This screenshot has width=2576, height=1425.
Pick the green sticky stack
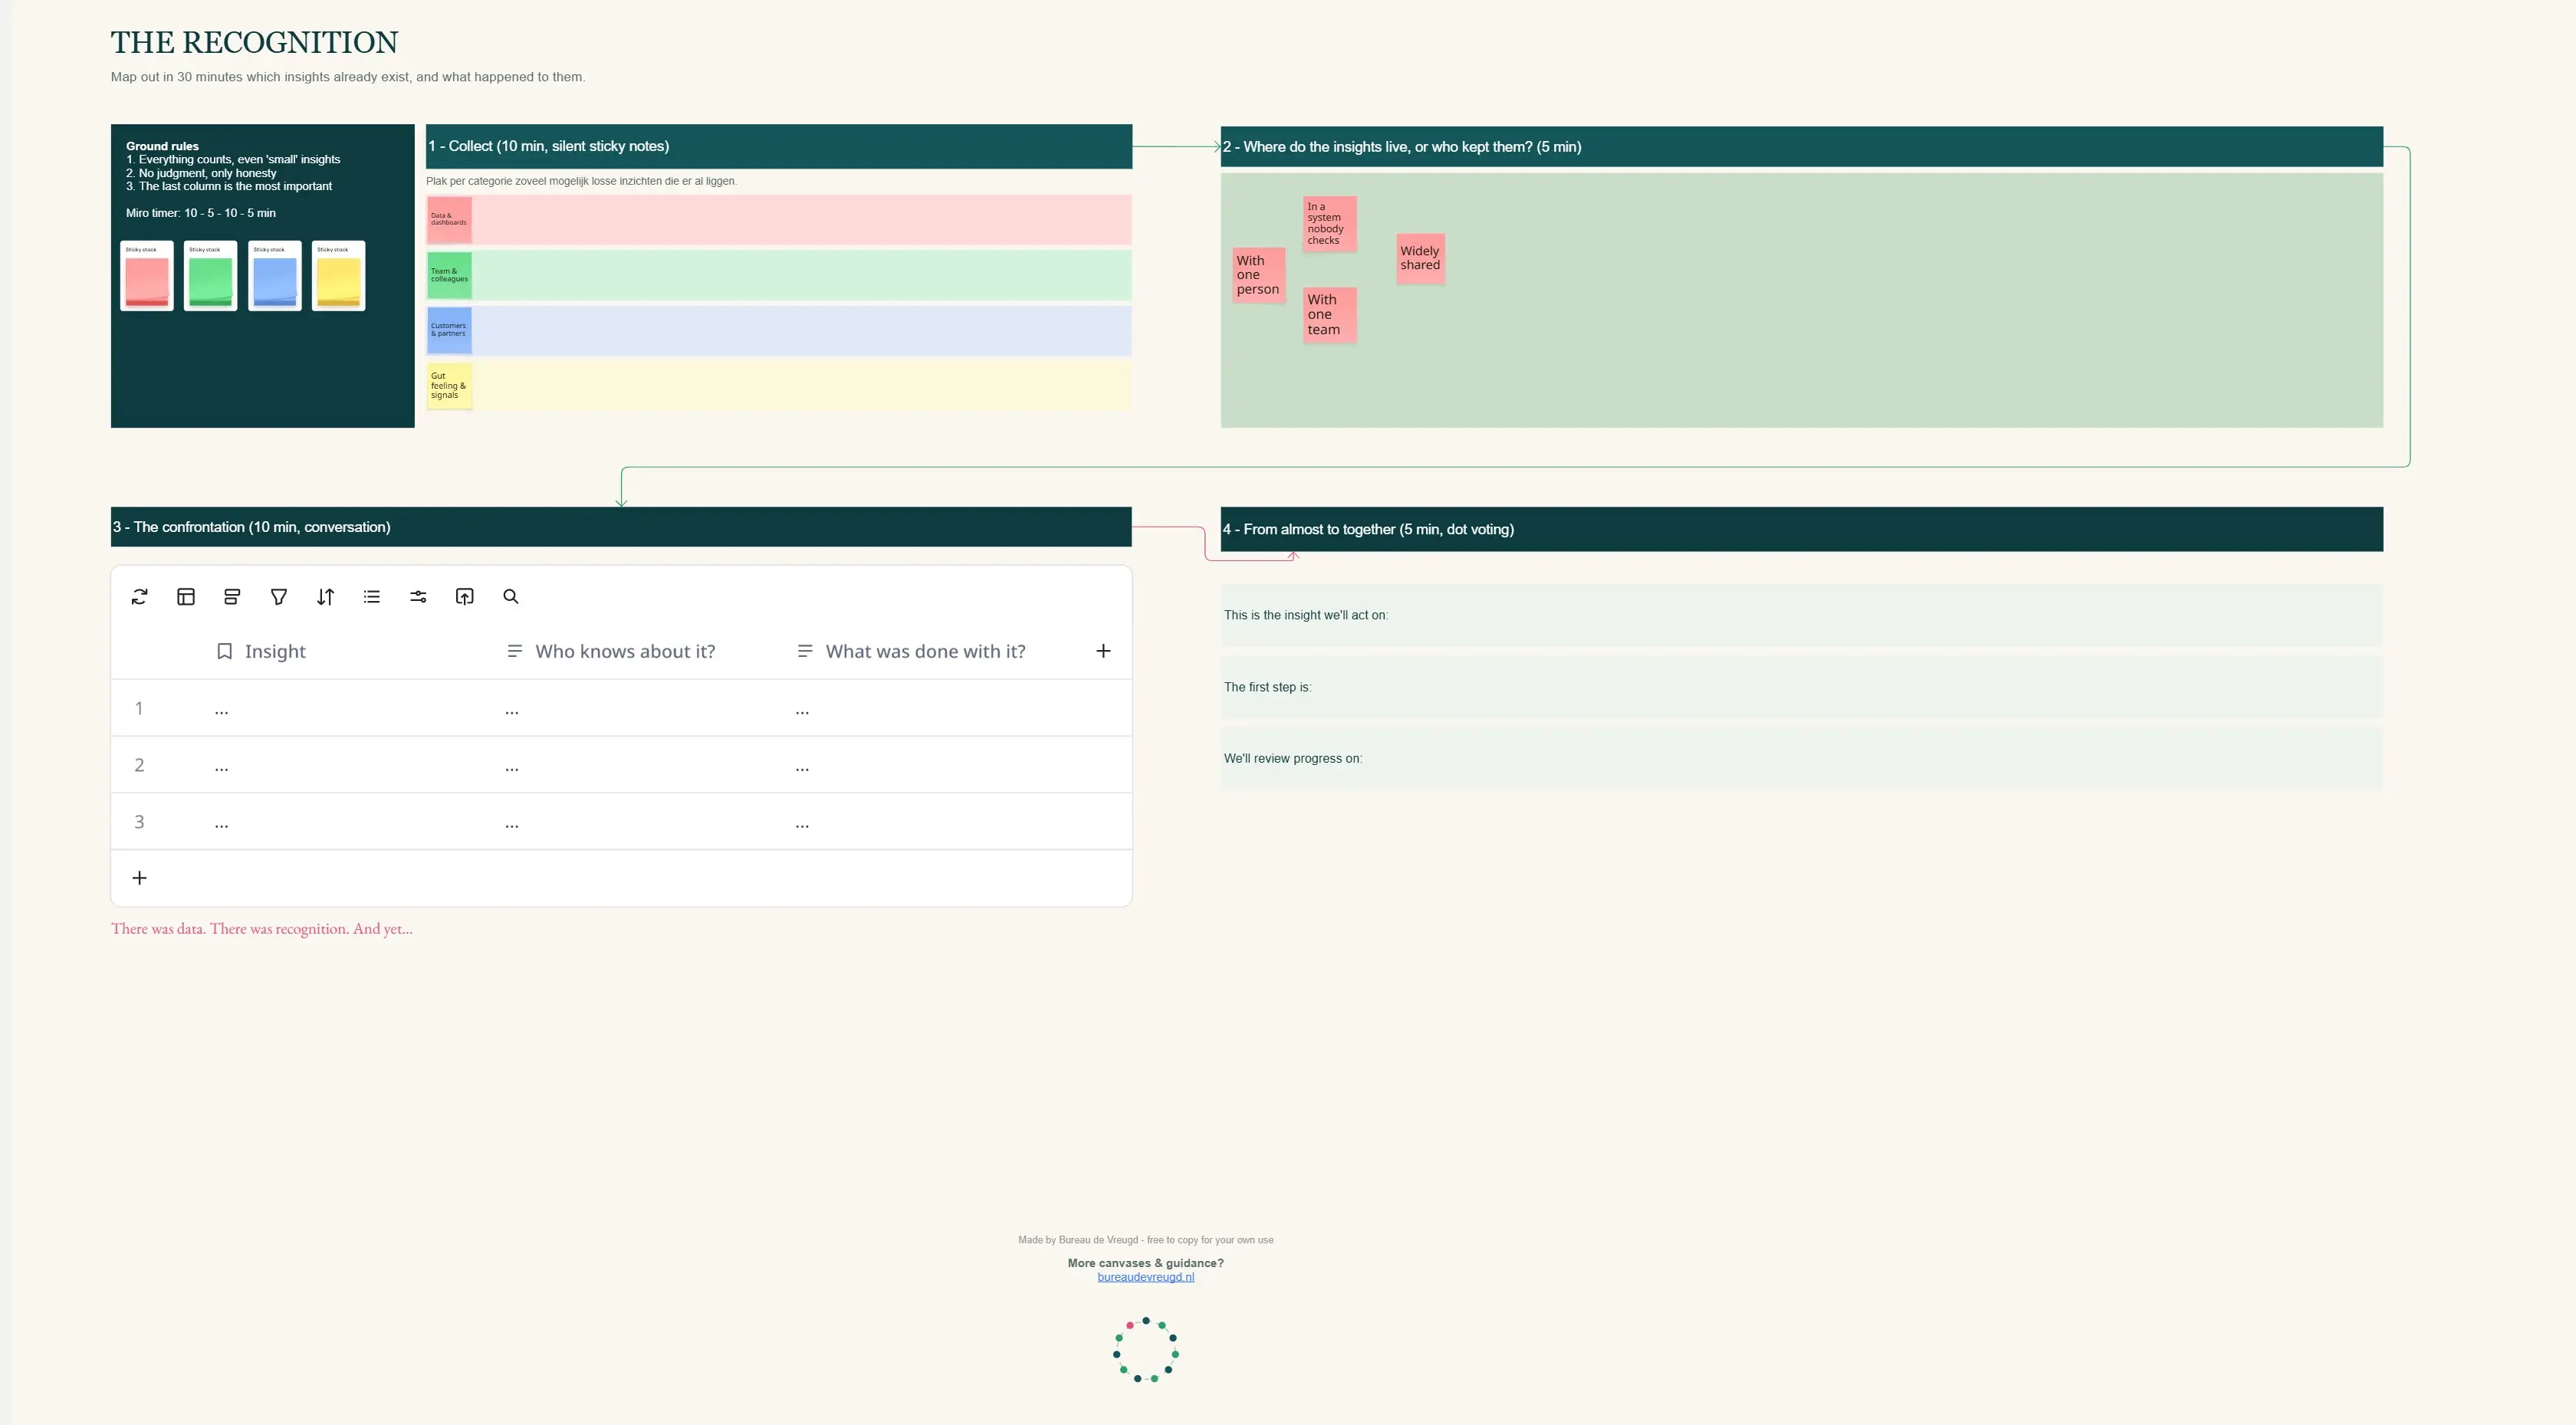(211, 276)
